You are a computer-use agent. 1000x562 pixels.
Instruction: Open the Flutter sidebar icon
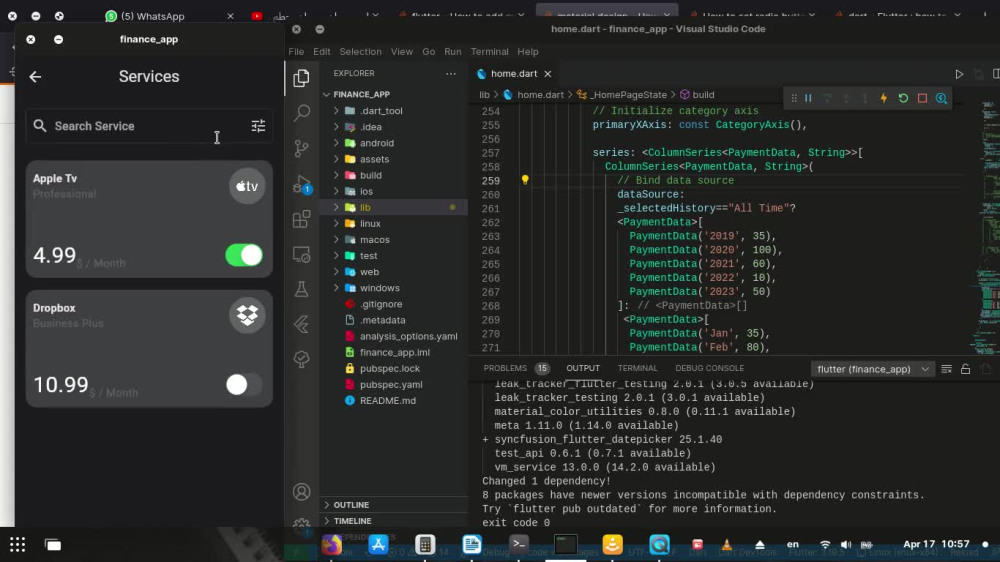click(x=301, y=324)
